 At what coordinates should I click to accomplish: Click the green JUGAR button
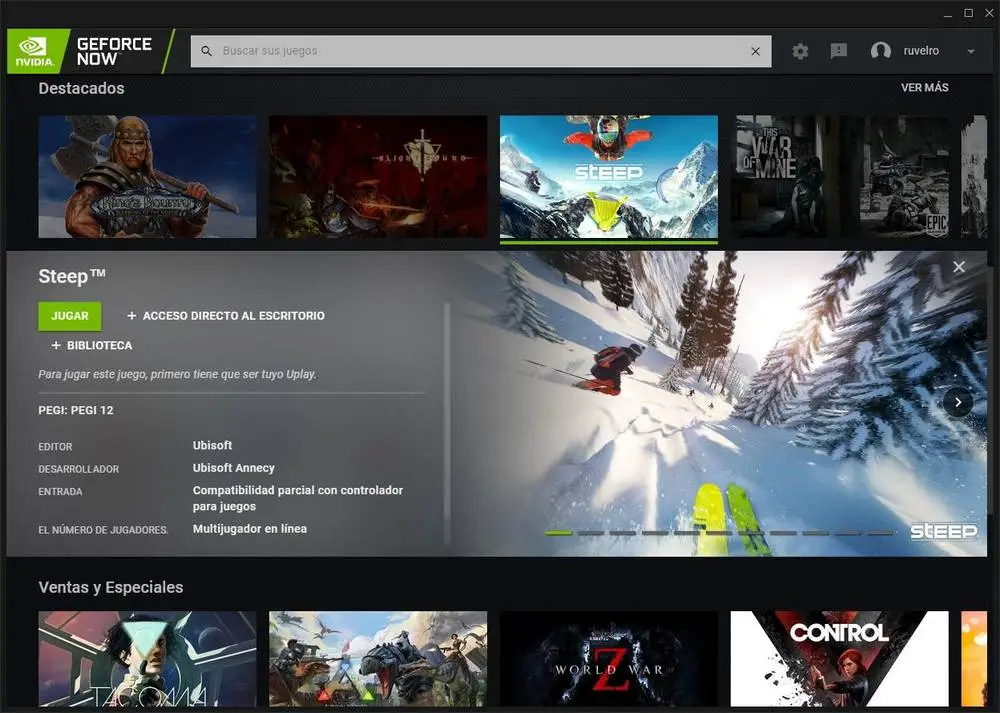point(70,316)
